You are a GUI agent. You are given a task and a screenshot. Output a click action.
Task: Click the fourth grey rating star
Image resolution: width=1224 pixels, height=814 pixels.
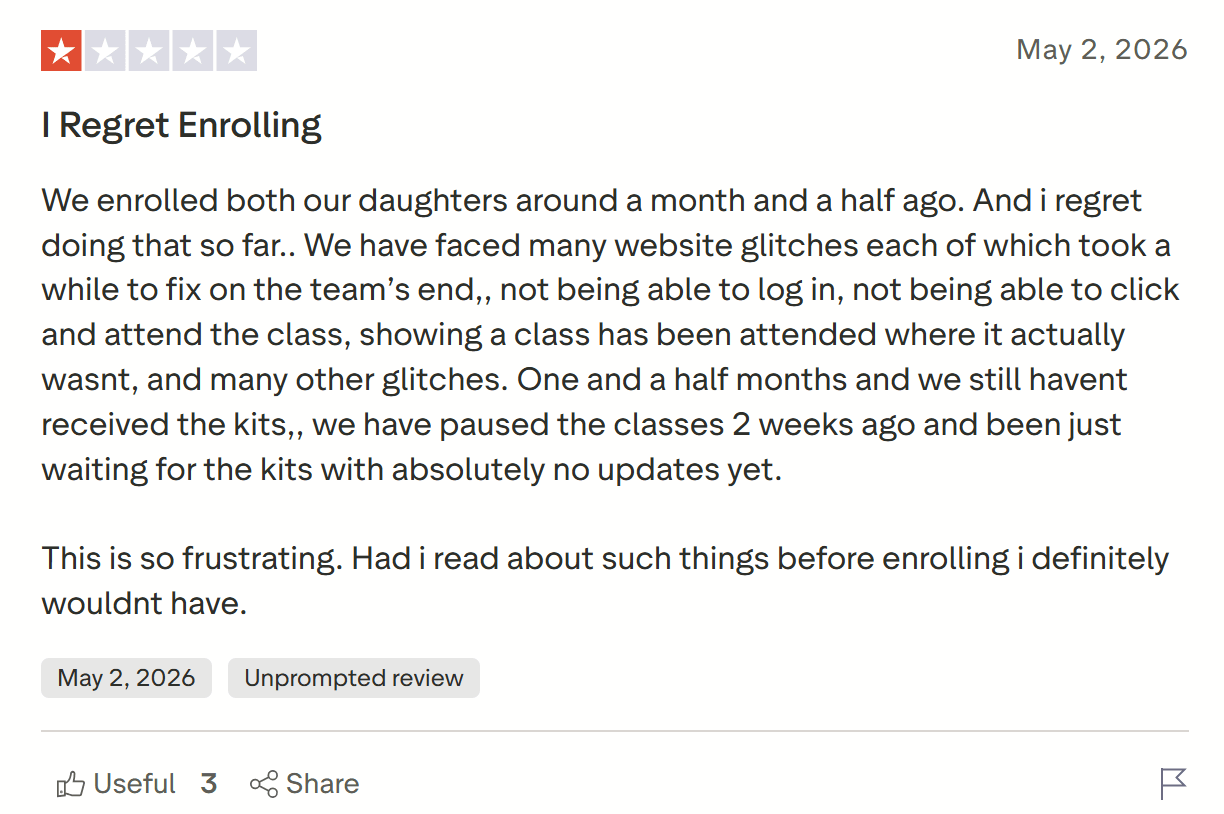tap(193, 51)
